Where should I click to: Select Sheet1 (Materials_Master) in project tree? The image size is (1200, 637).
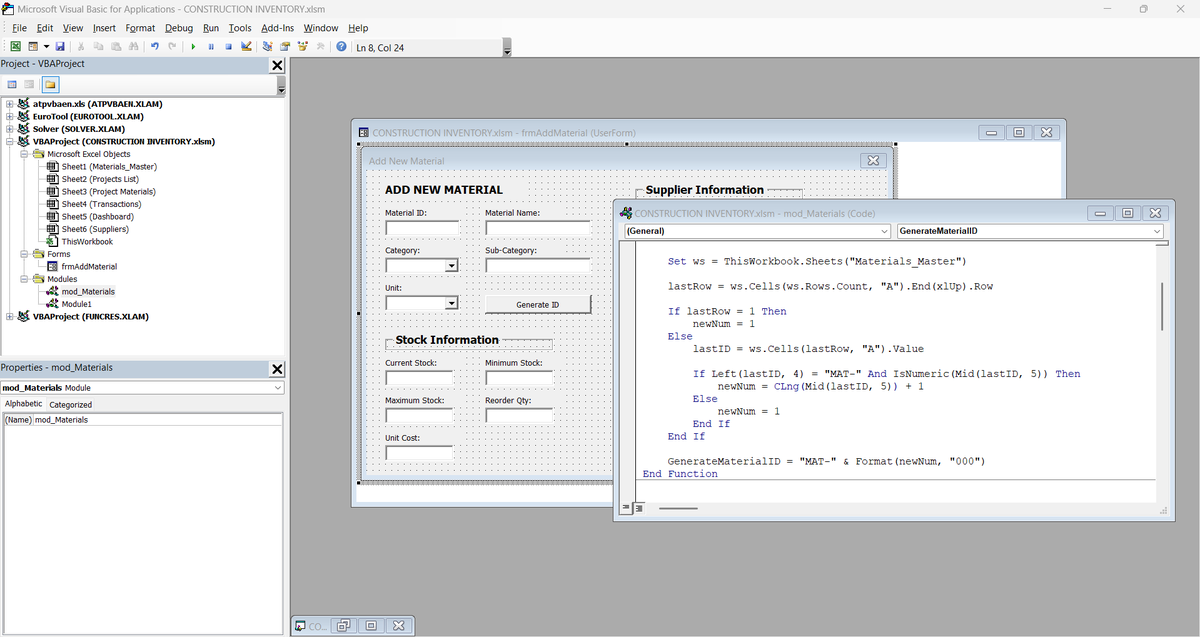[x=109, y=167]
